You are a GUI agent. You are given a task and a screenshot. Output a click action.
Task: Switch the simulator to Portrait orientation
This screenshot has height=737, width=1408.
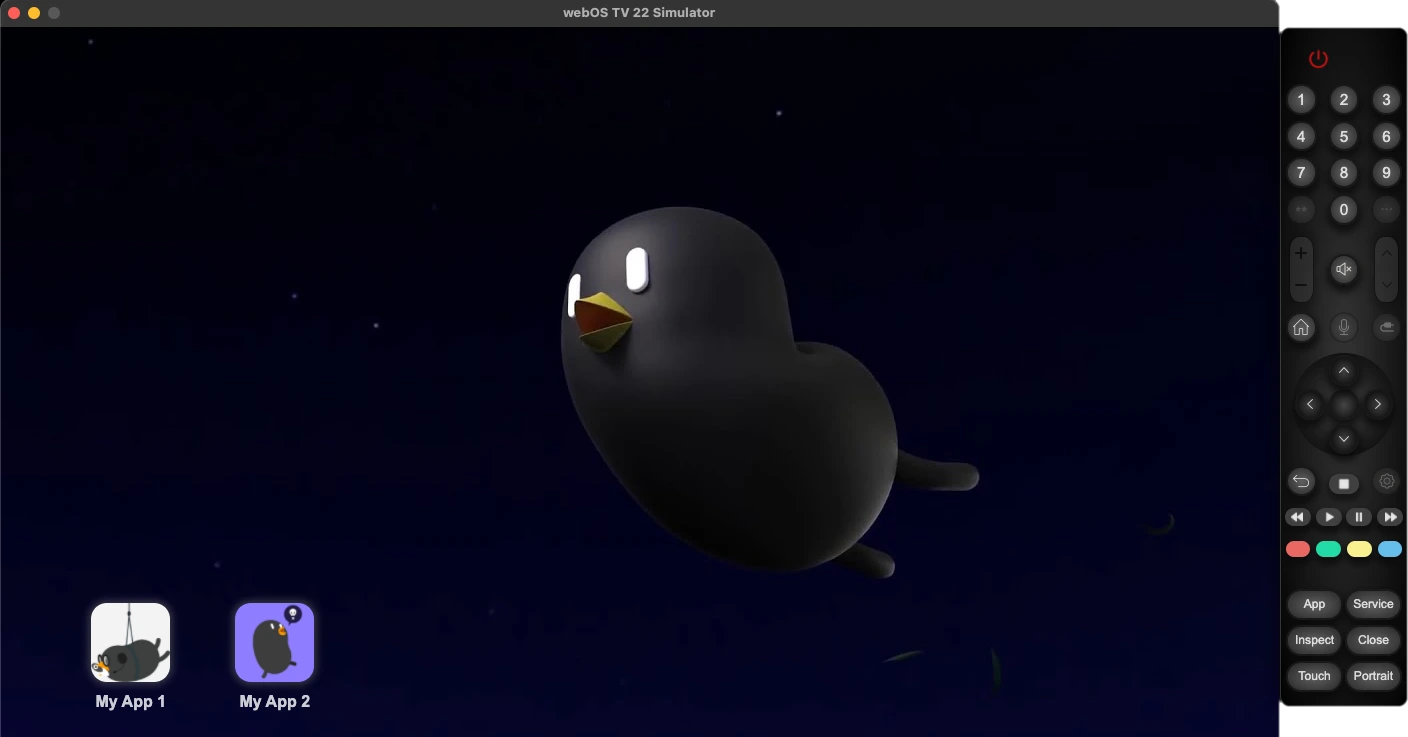tap(1373, 676)
